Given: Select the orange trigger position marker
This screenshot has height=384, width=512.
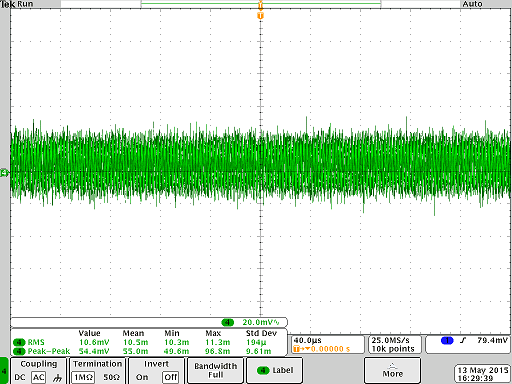Looking at the screenshot, I should pos(260,16).
